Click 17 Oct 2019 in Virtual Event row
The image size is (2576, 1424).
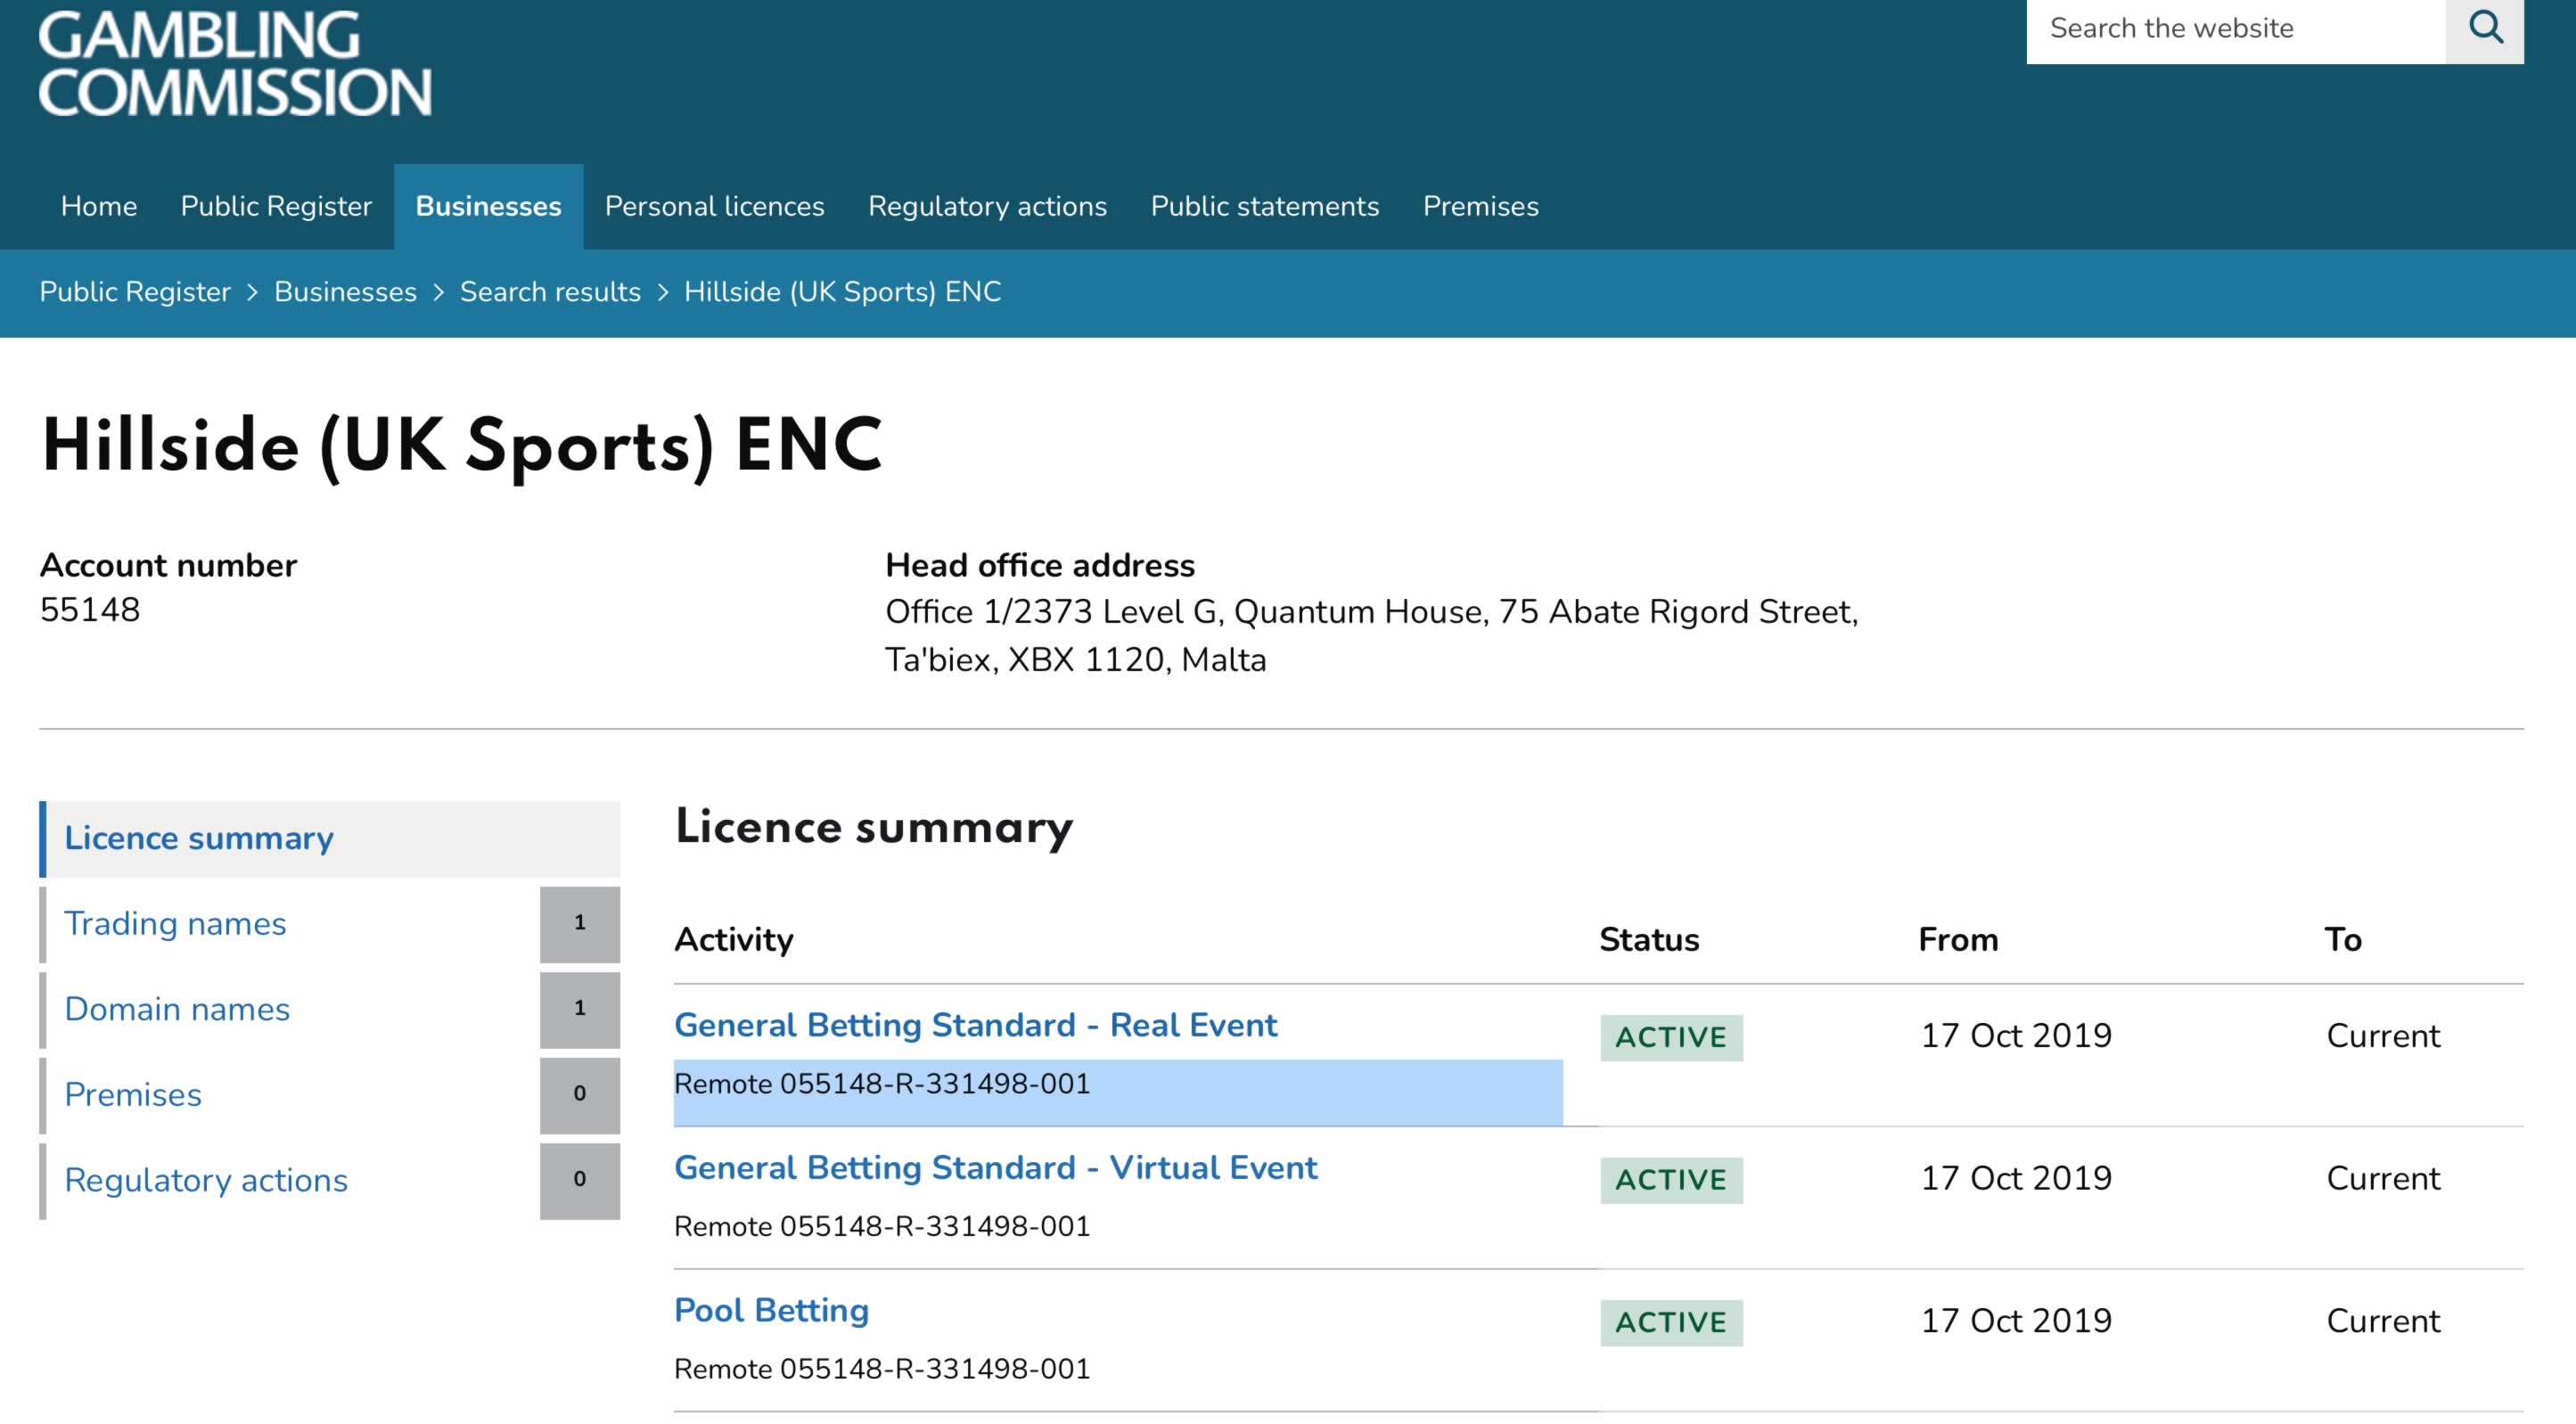2016,1179
